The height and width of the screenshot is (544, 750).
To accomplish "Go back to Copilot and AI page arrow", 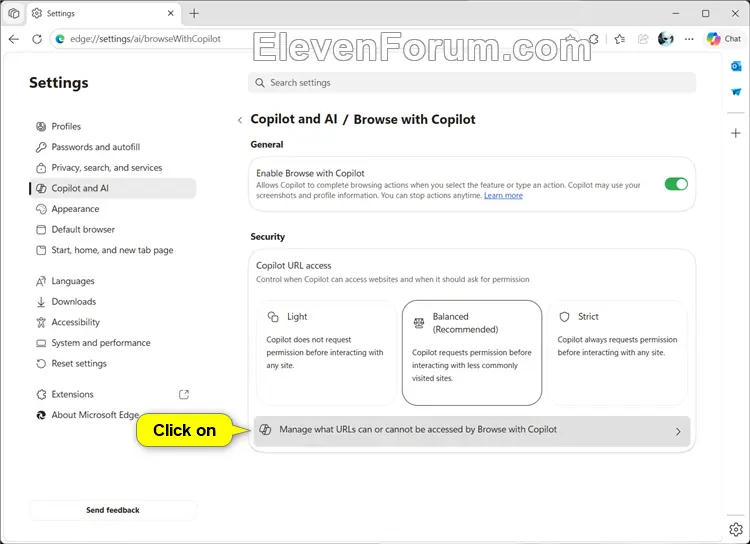I will [240, 120].
